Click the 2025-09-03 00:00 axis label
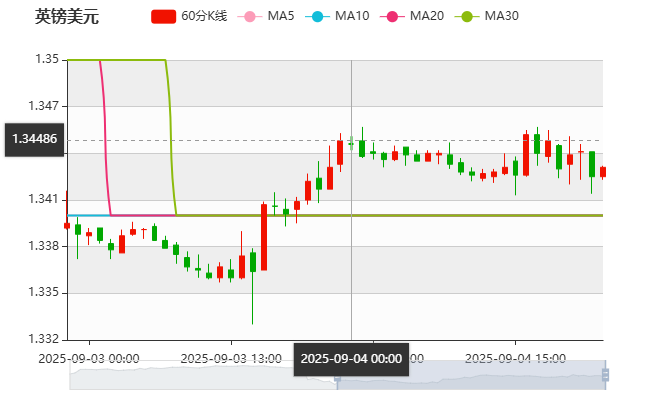 (x=89, y=358)
